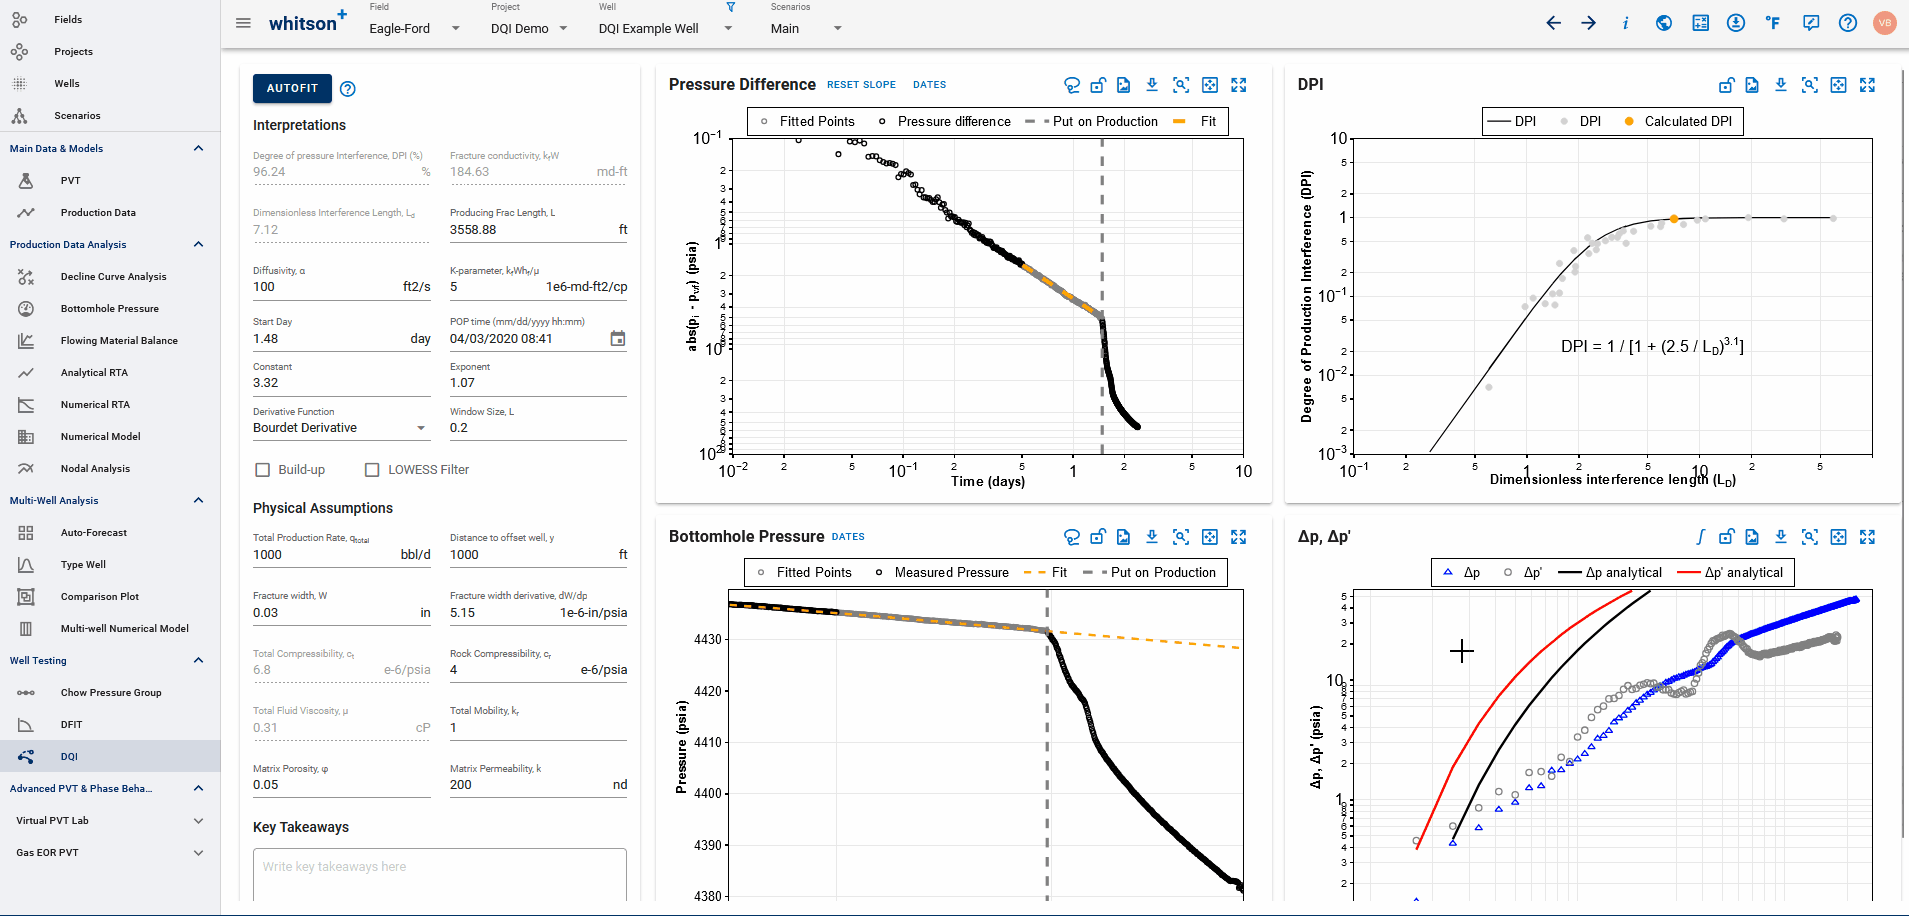Click the °F temperature unit icon
Image resolution: width=1909 pixels, height=916 pixels.
1773,23
